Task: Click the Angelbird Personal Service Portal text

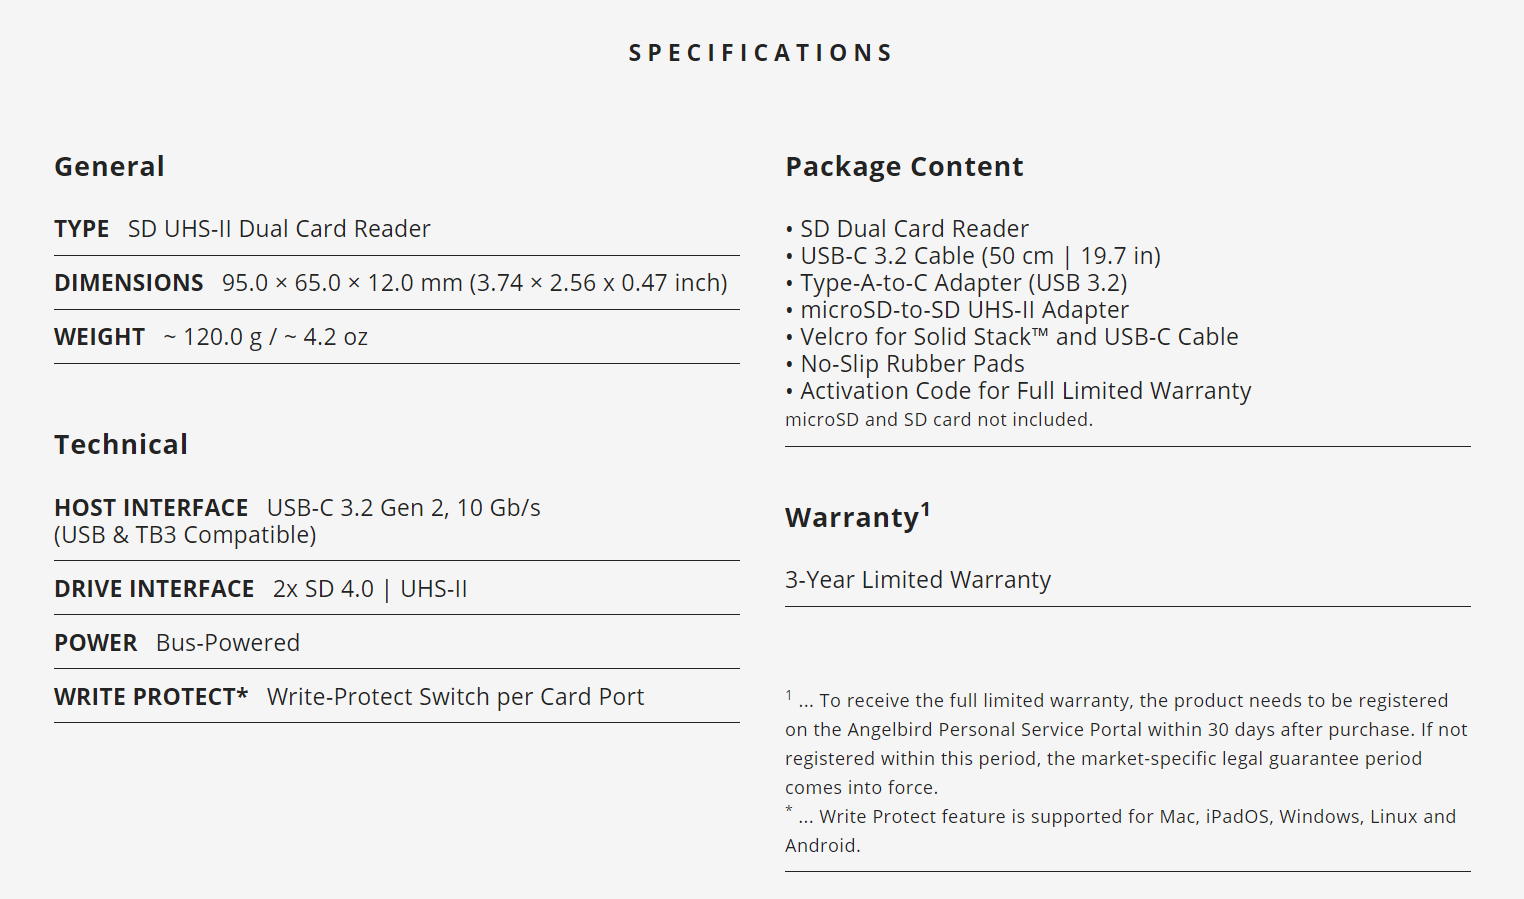Action: [994, 730]
